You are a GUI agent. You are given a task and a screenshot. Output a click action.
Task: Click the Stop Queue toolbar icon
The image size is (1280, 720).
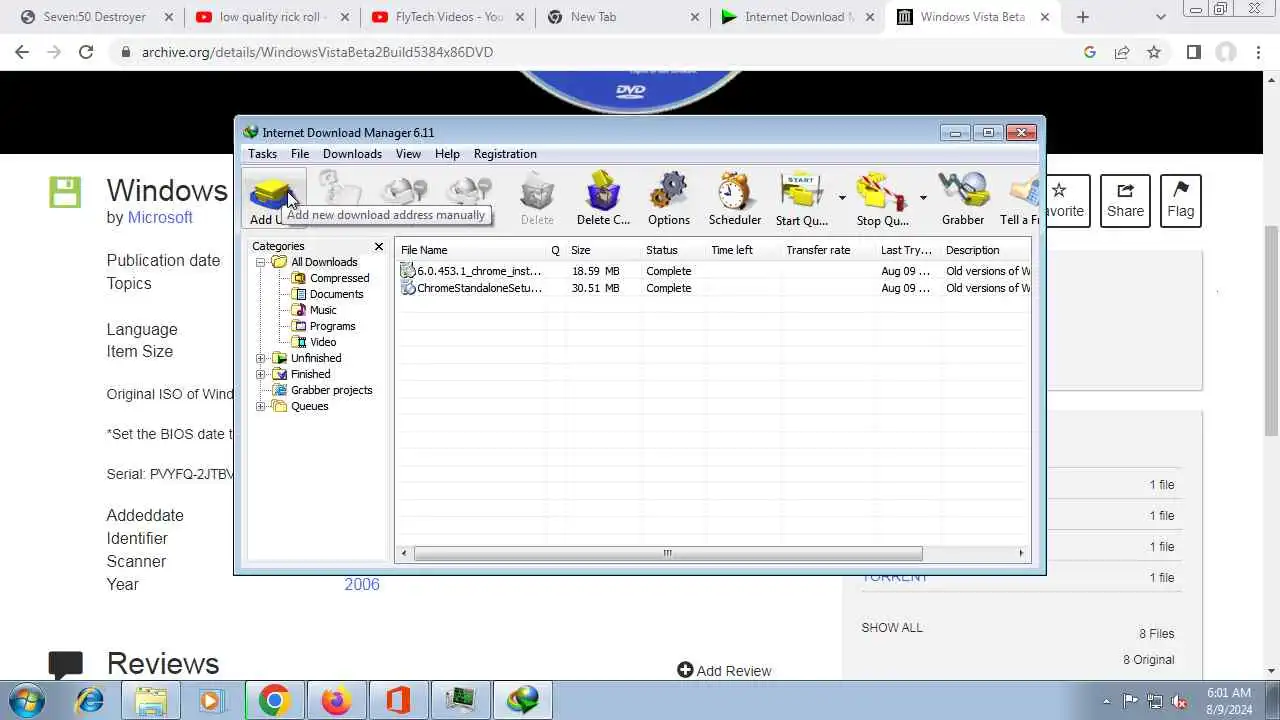[882, 190]
